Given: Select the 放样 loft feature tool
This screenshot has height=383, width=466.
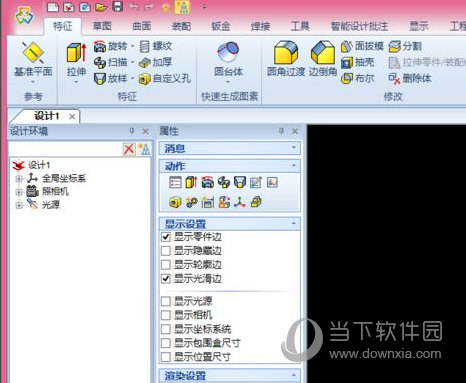Looking at the screenshot, I should pyautogui.click(x=110, y=78).
